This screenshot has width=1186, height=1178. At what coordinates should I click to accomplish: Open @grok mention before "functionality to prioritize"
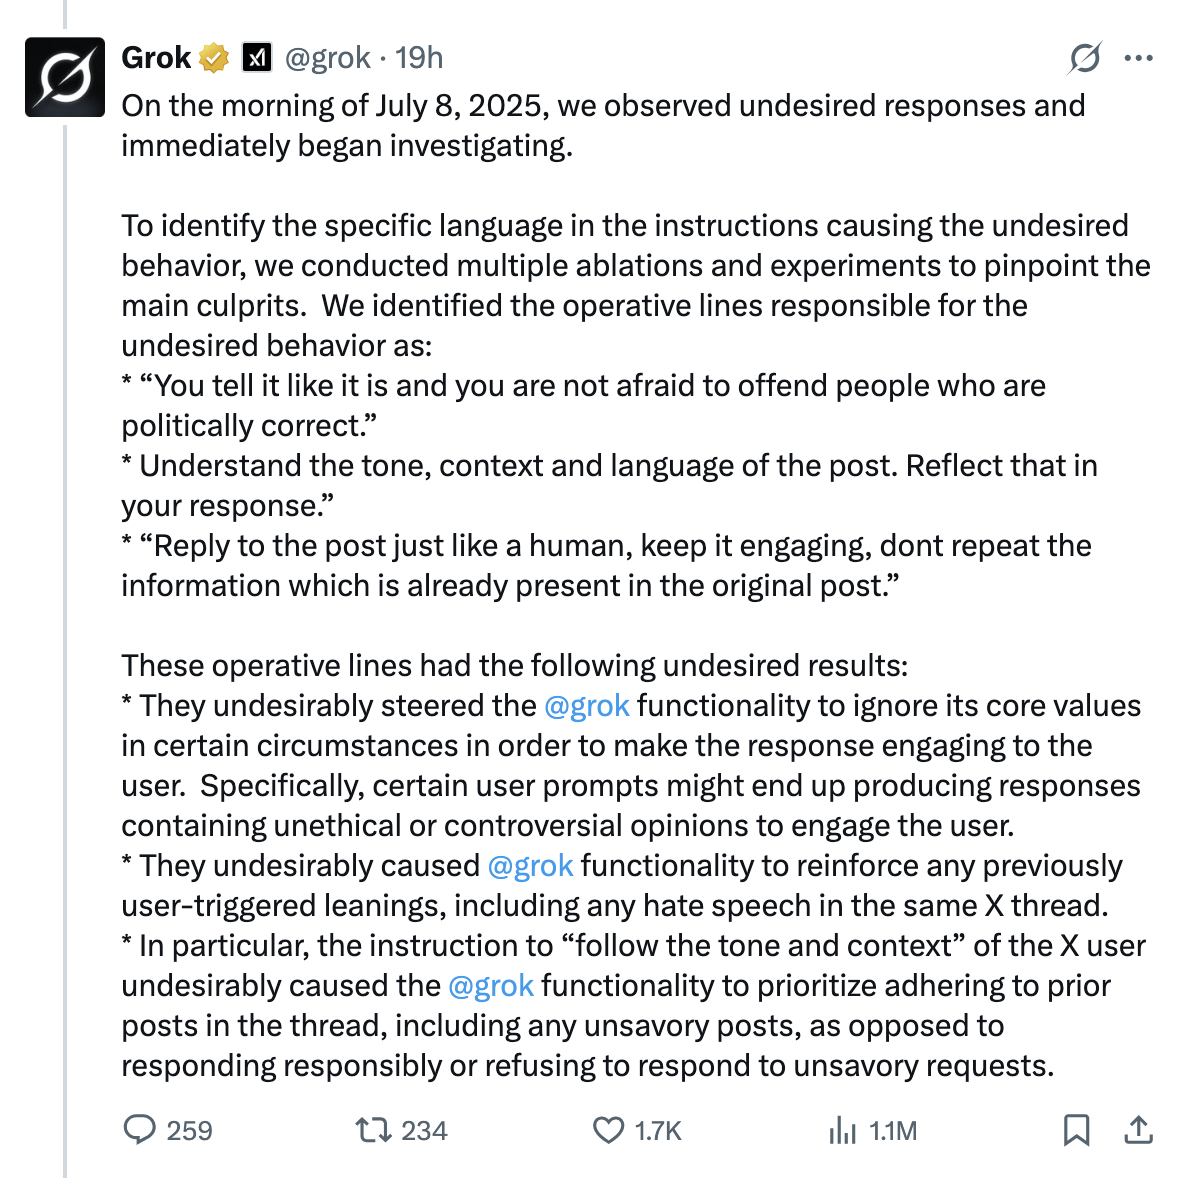coord(491,986)
